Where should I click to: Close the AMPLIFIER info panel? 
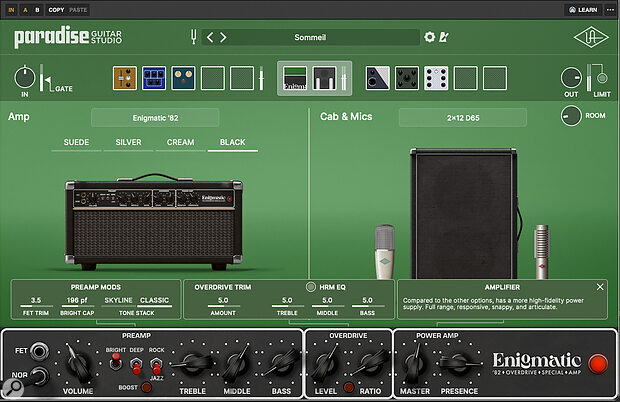(x=600, y=287)
